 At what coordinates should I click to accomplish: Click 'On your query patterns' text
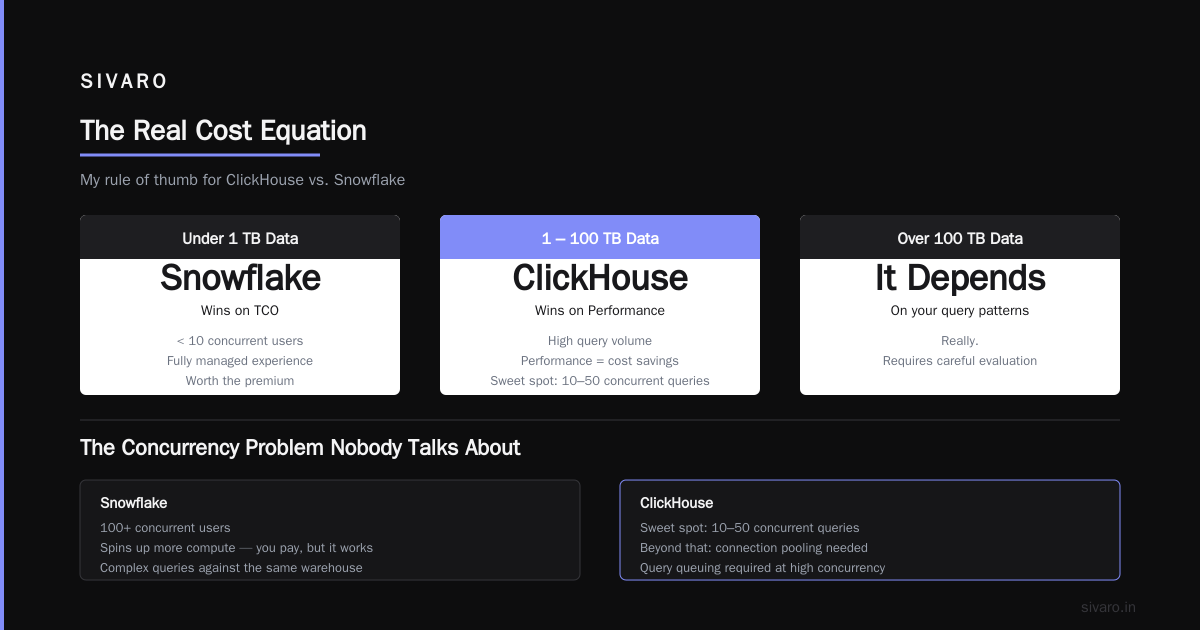click(960, 311)
